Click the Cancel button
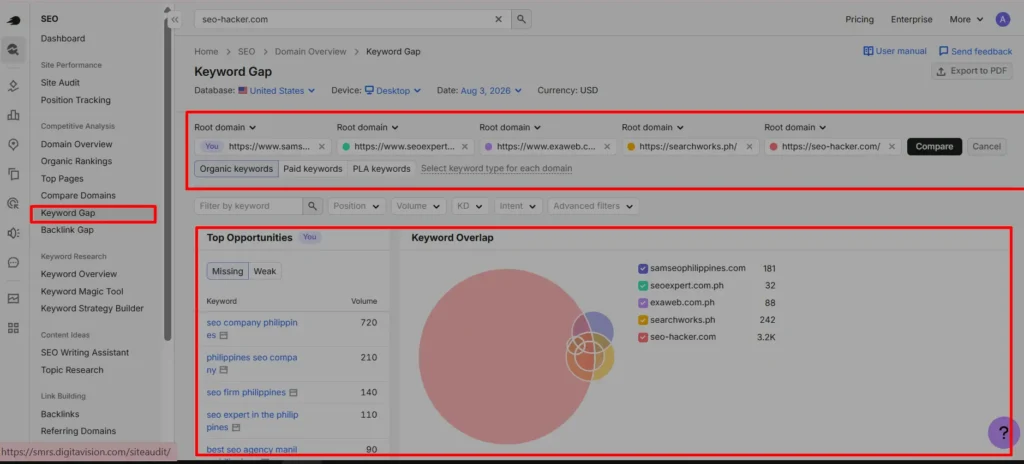 (x=986, y=146)
